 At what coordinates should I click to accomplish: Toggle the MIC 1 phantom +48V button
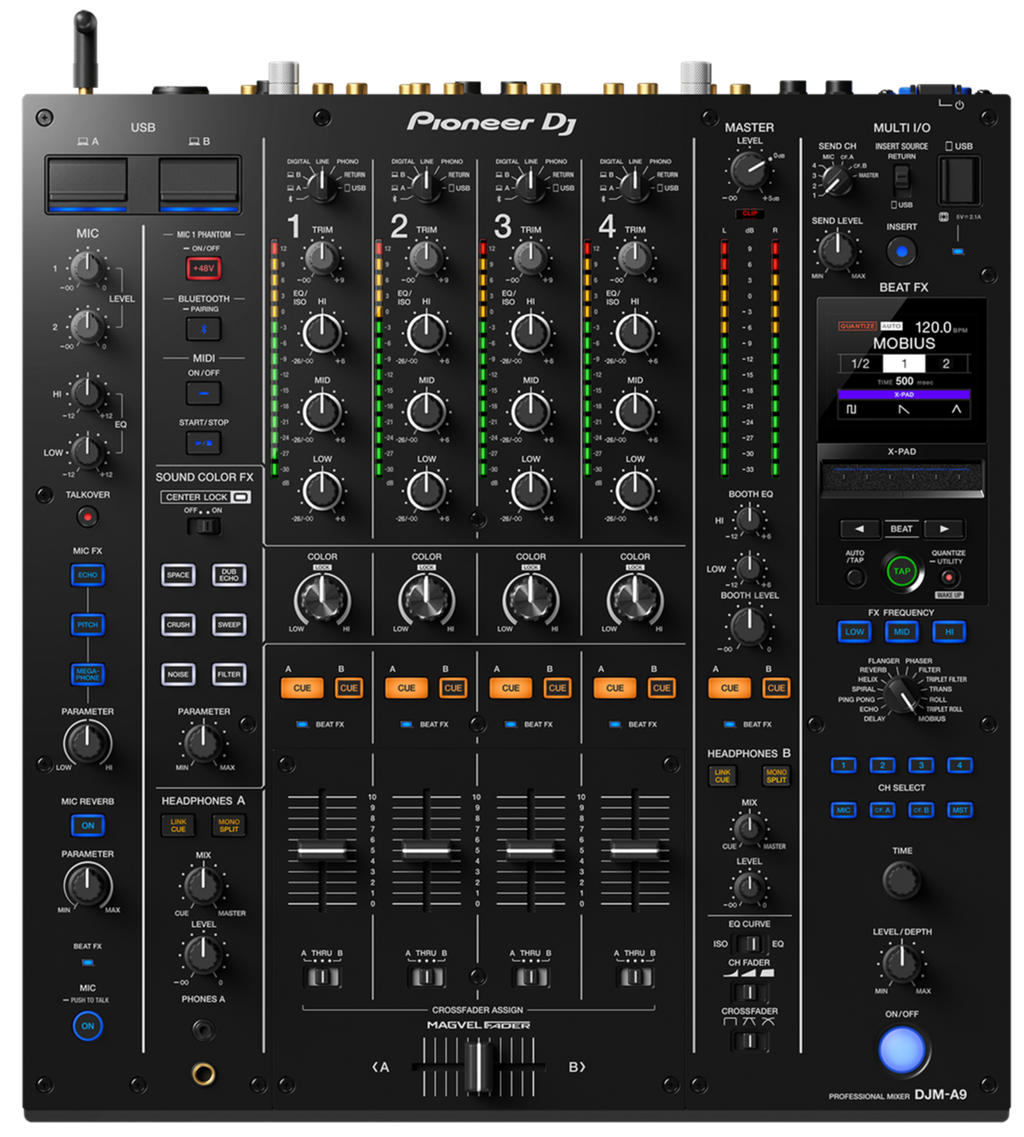coord(204,268)
